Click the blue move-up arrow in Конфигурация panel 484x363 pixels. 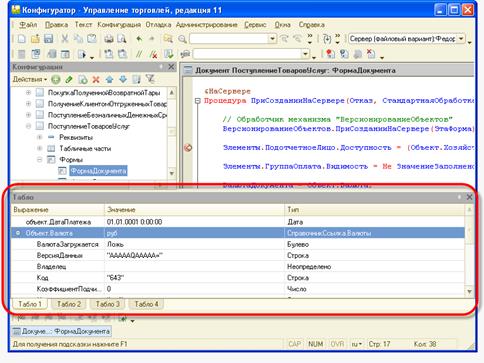point(109,80)
